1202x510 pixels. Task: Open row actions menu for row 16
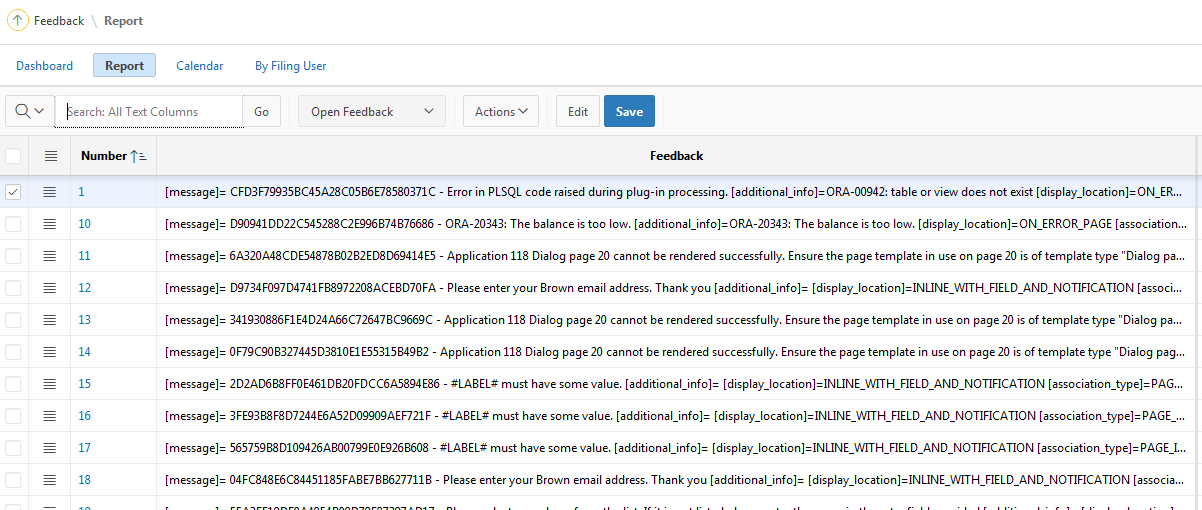pyautogui.click(x=50, y=416)
